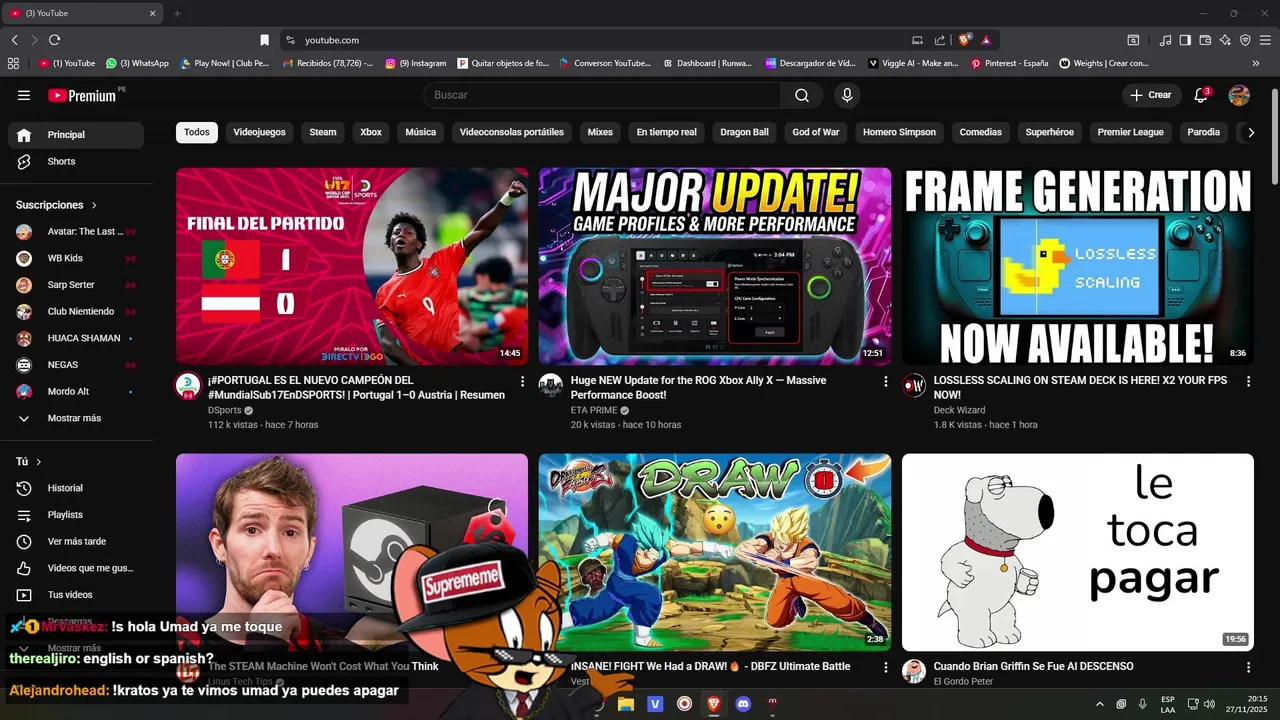
Task: Open the Deck Wizard channel link
Action: pyautogui.click(x=959, y=410)
